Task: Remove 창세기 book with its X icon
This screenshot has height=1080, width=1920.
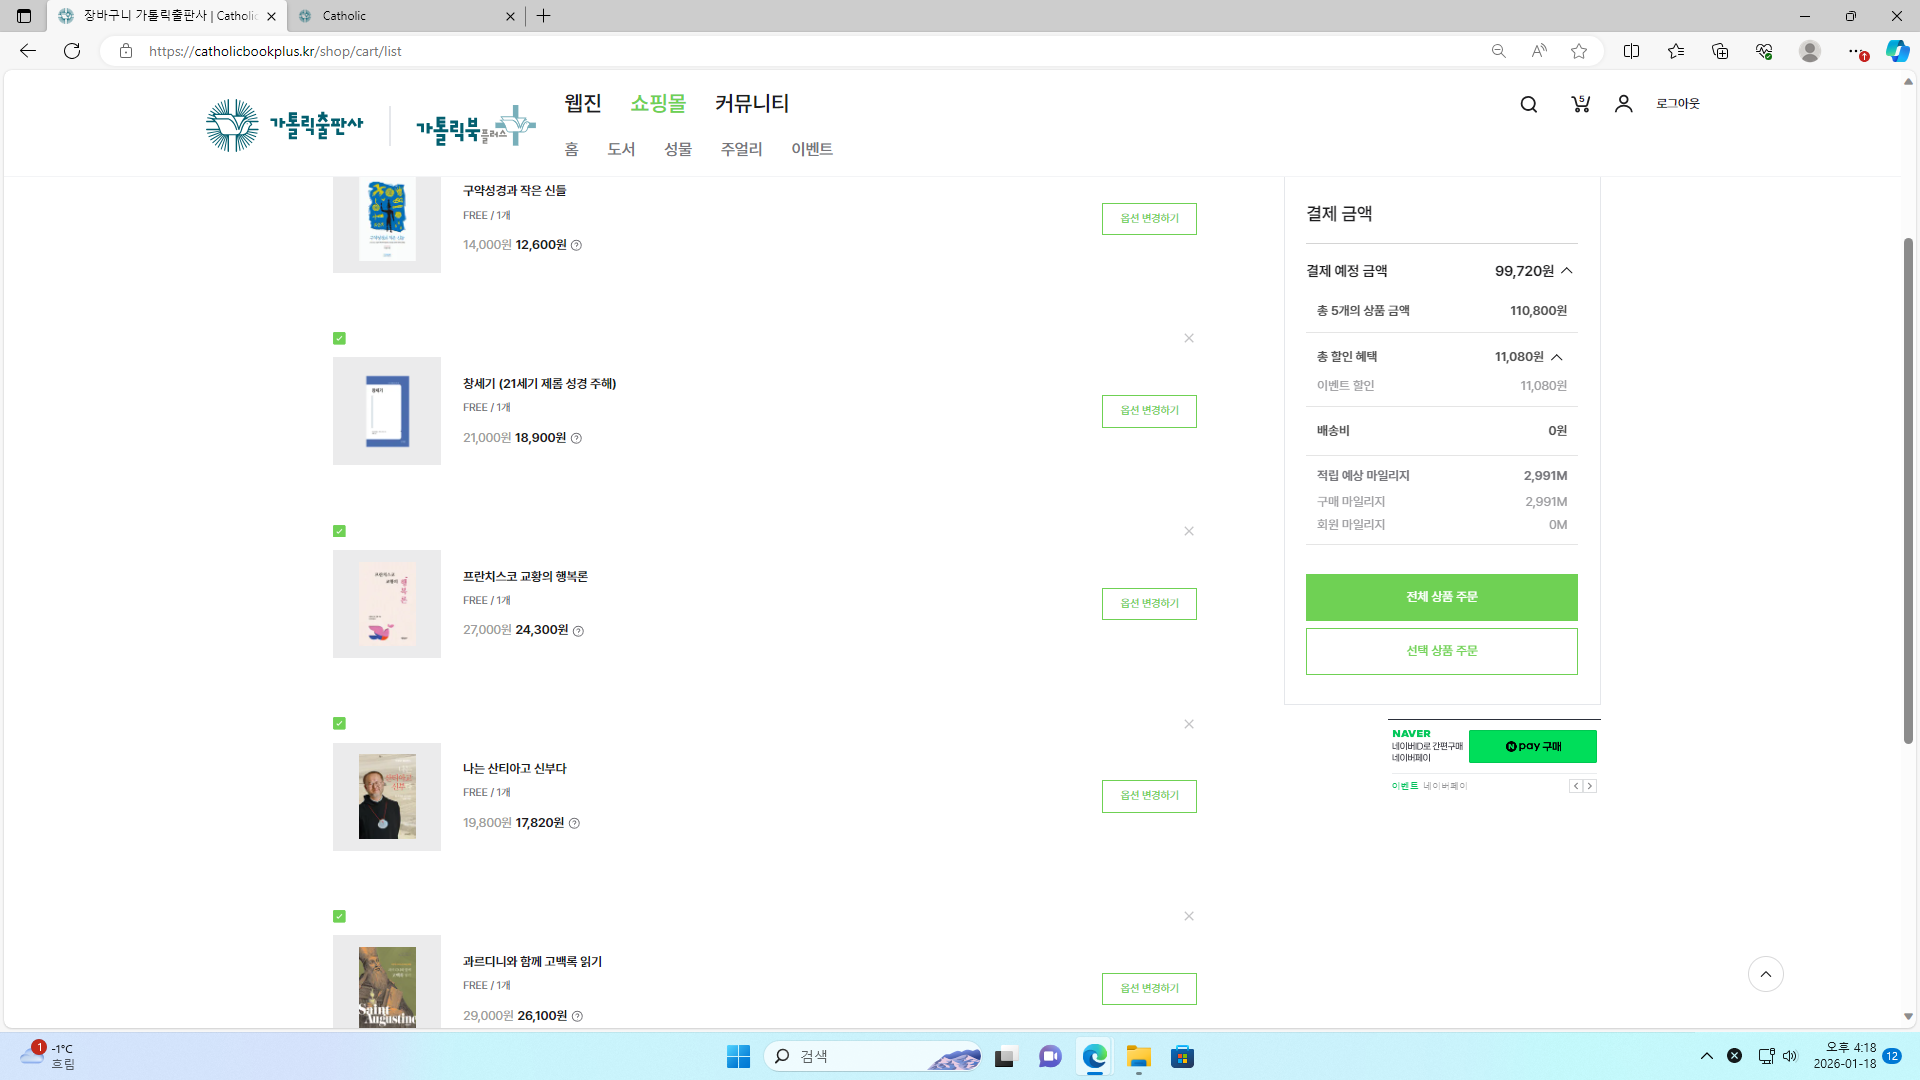Action: tap(1189, 338)
